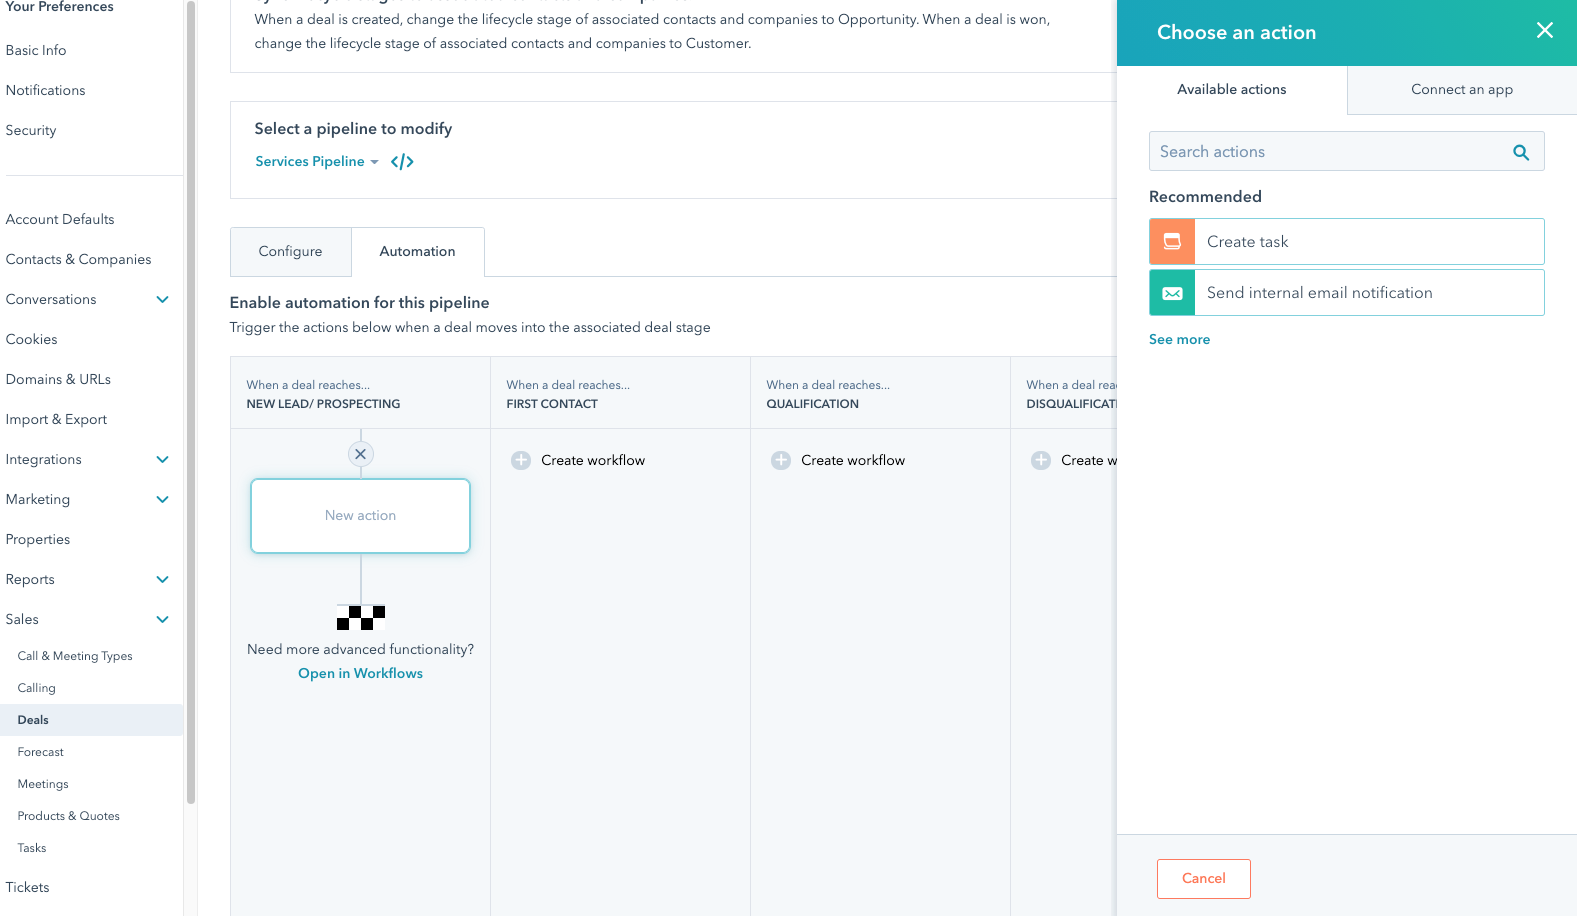Viewport: 1577px width, 916px height.
Task: Open Import & Export settings
Action: 57,419
